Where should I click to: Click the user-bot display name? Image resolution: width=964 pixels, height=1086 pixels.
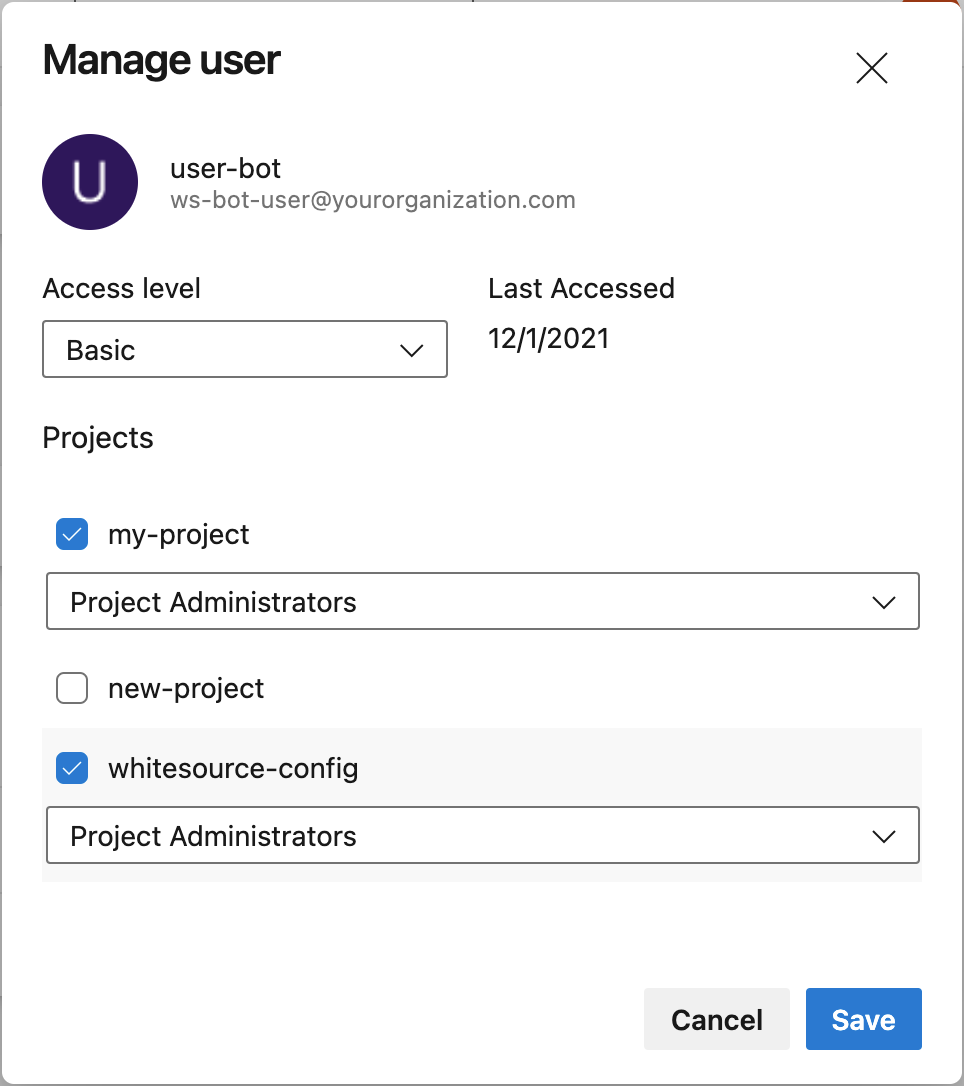tap(226, 167)
